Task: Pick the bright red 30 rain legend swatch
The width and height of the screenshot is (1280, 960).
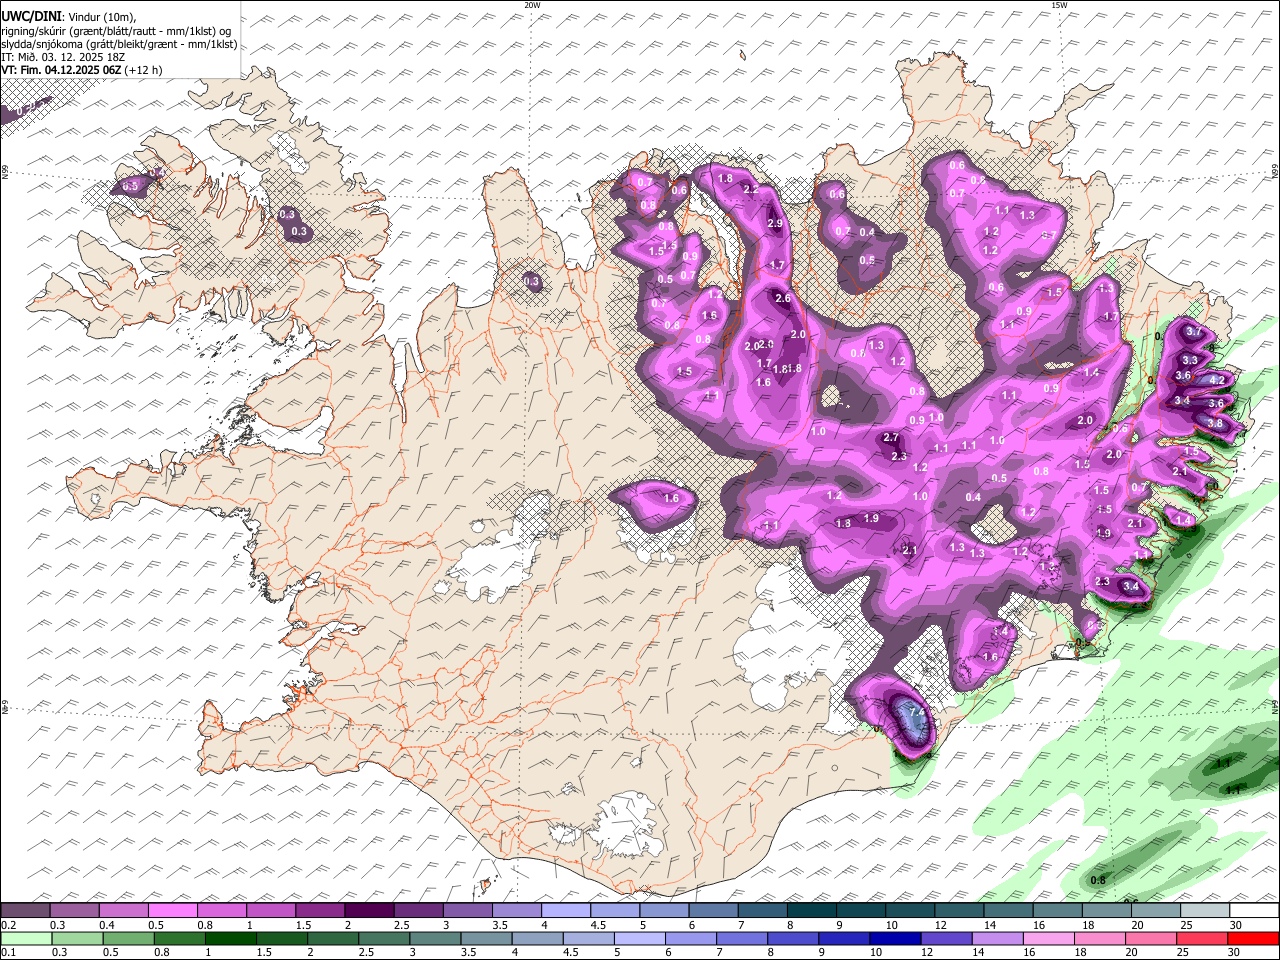Action: [1253, 939]
